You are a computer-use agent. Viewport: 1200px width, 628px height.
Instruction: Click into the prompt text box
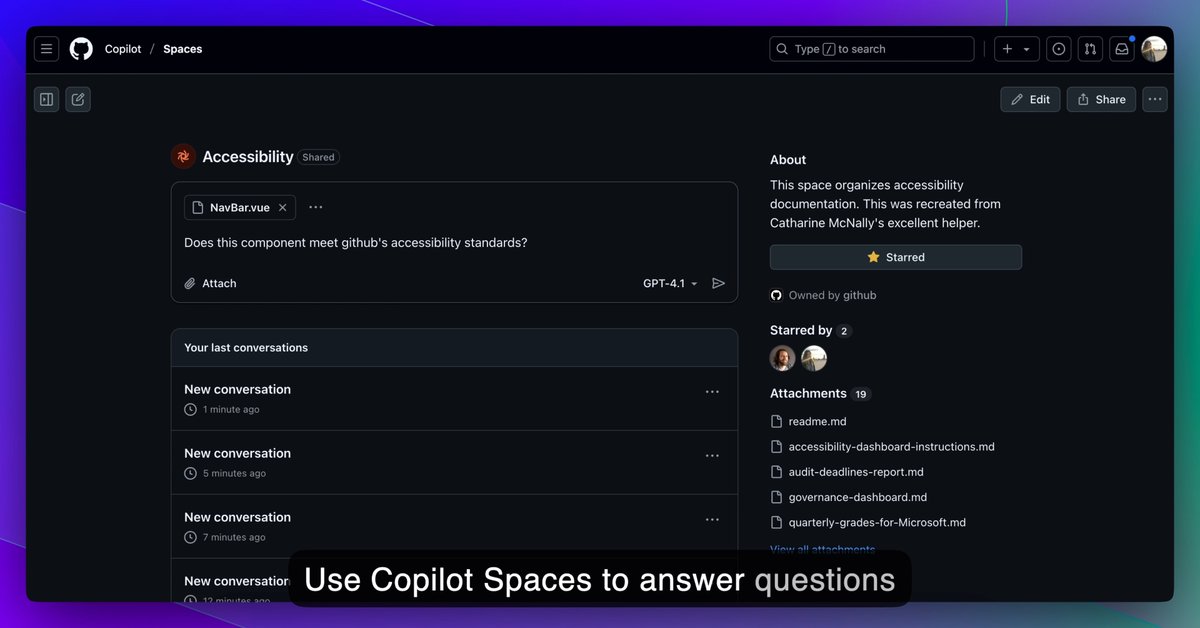(455, 243)
